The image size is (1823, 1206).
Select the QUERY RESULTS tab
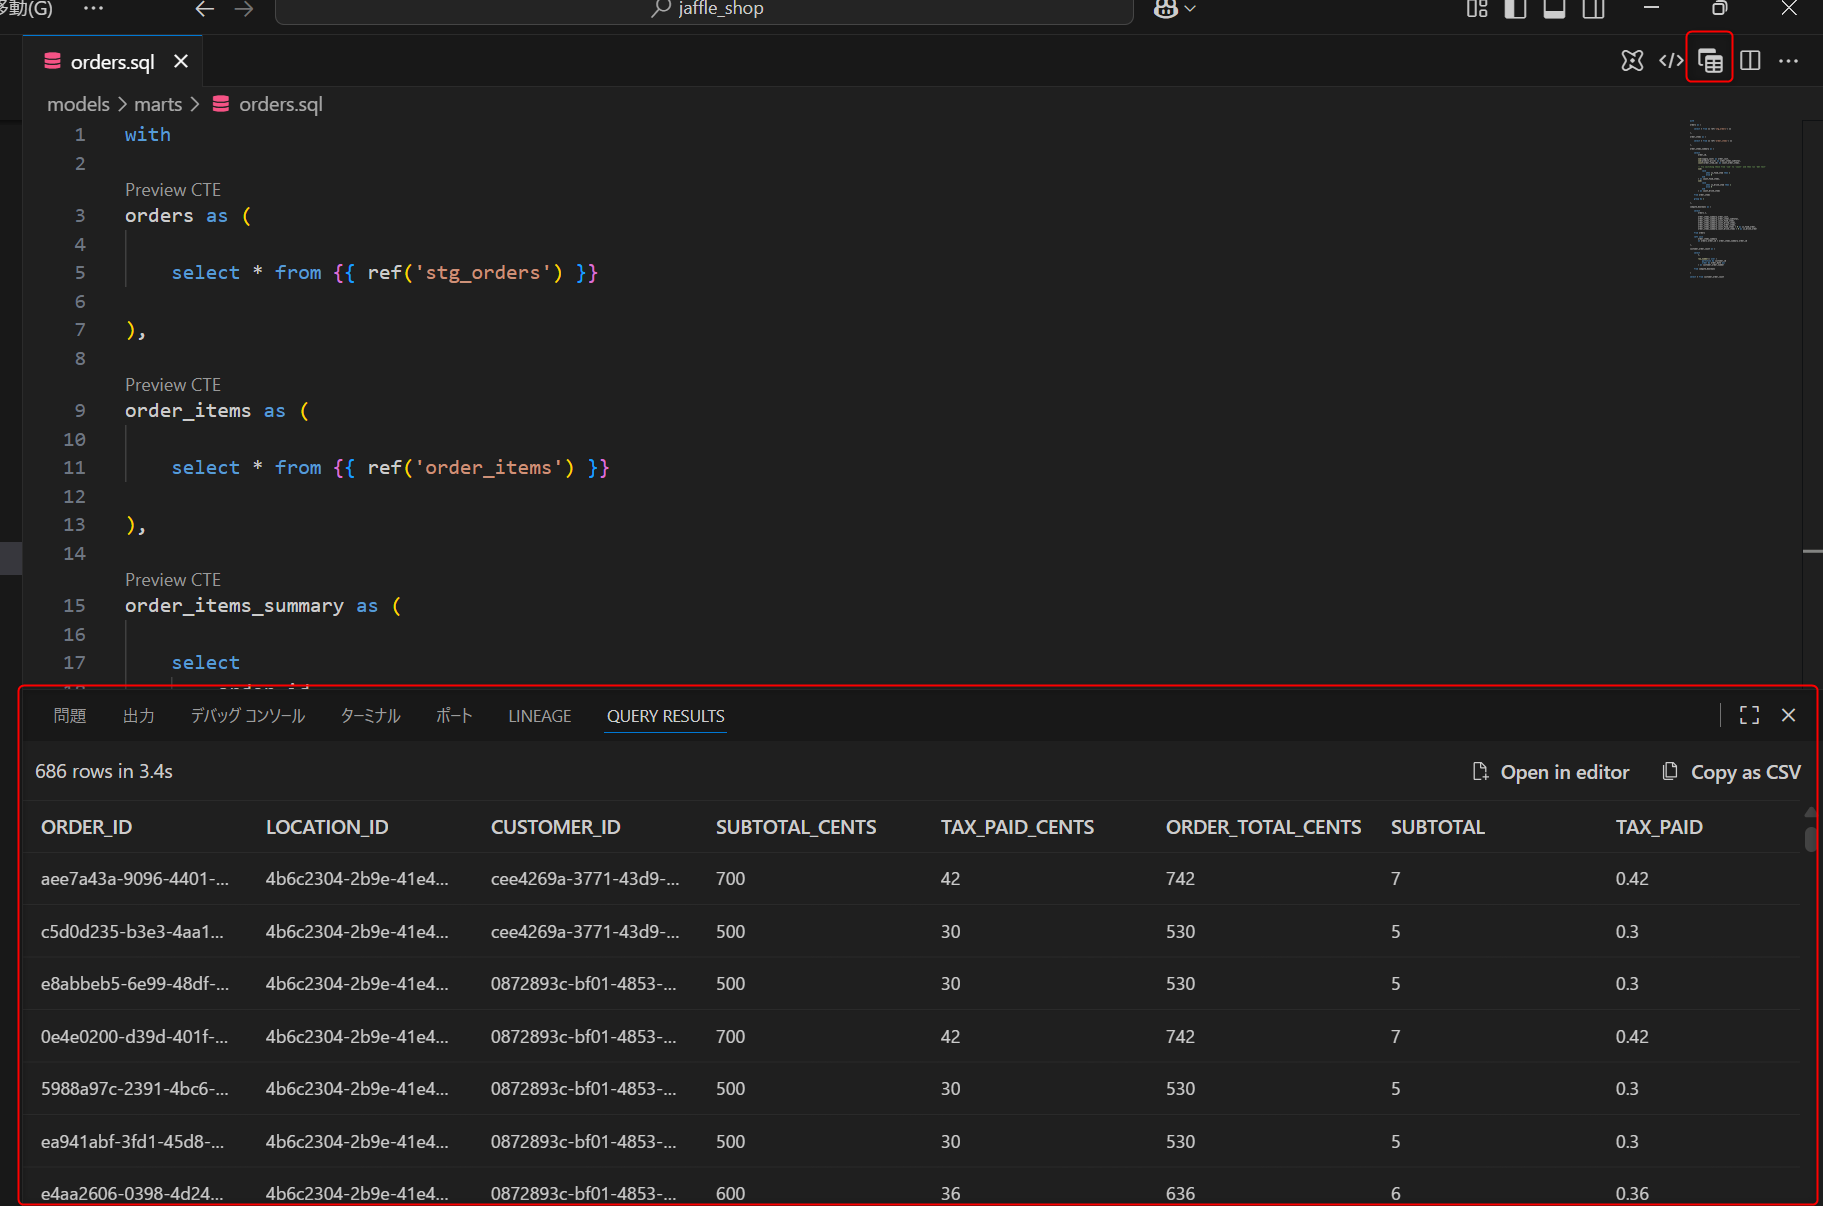pos(666,716)
